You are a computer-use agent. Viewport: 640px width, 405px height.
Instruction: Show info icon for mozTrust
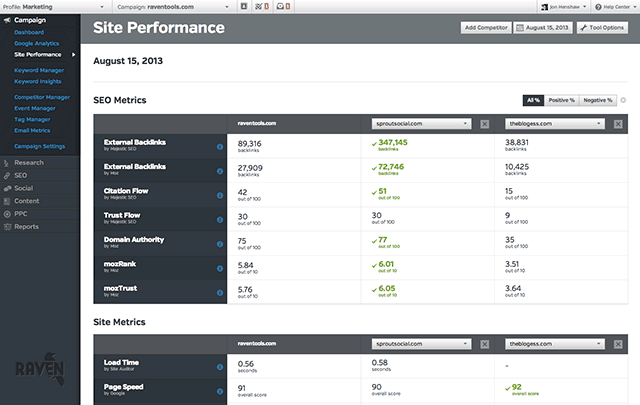[x=220, y=293]
